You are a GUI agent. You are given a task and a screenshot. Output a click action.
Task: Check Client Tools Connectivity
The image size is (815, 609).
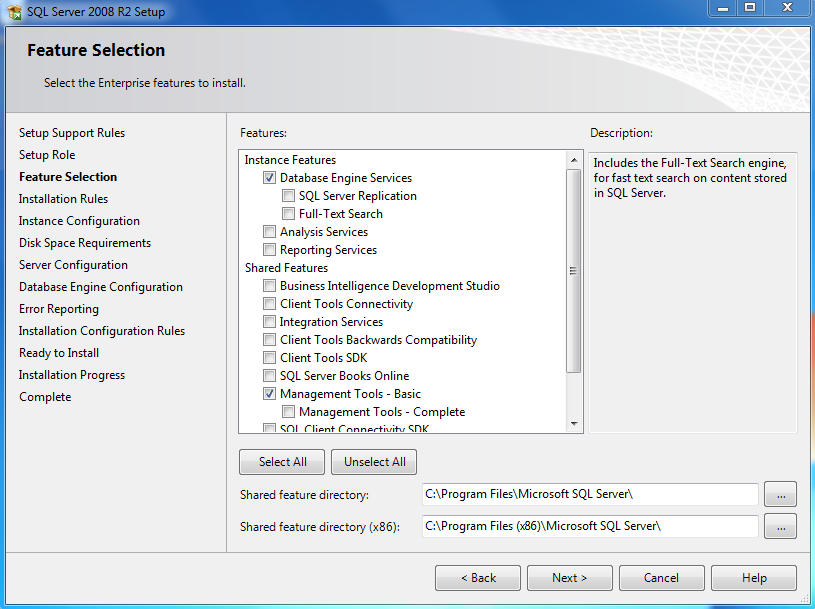[269, 304]
